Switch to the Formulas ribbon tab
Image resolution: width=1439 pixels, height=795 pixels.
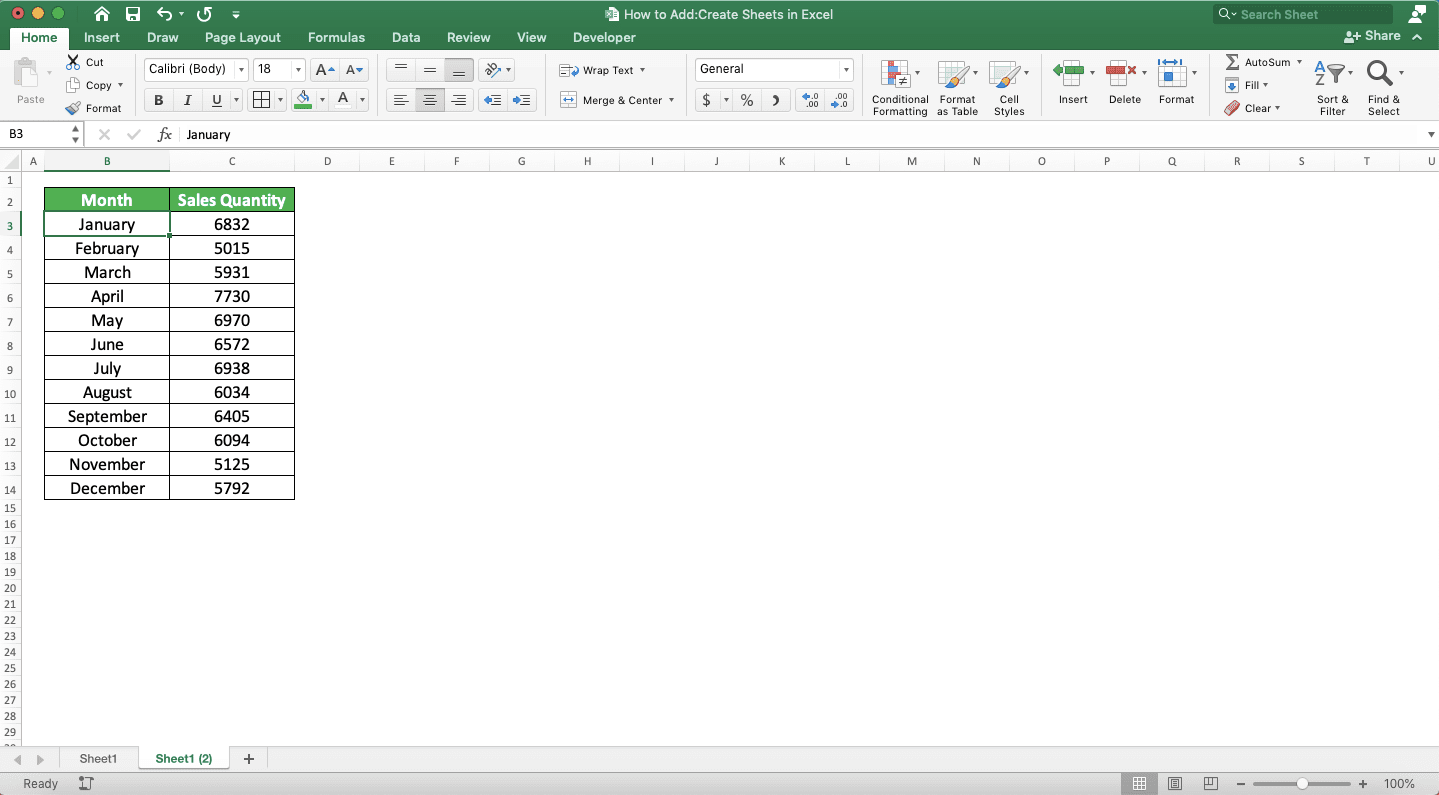[x=336, y=37]
